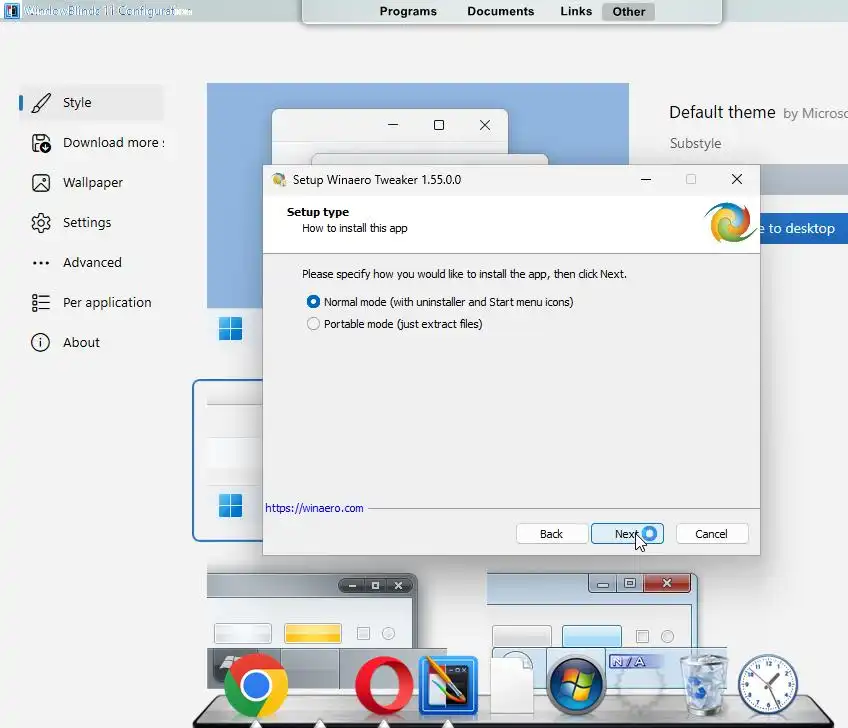Click the Advanced three-dots icon
848x728 pixels.
(x=41, y=263)
